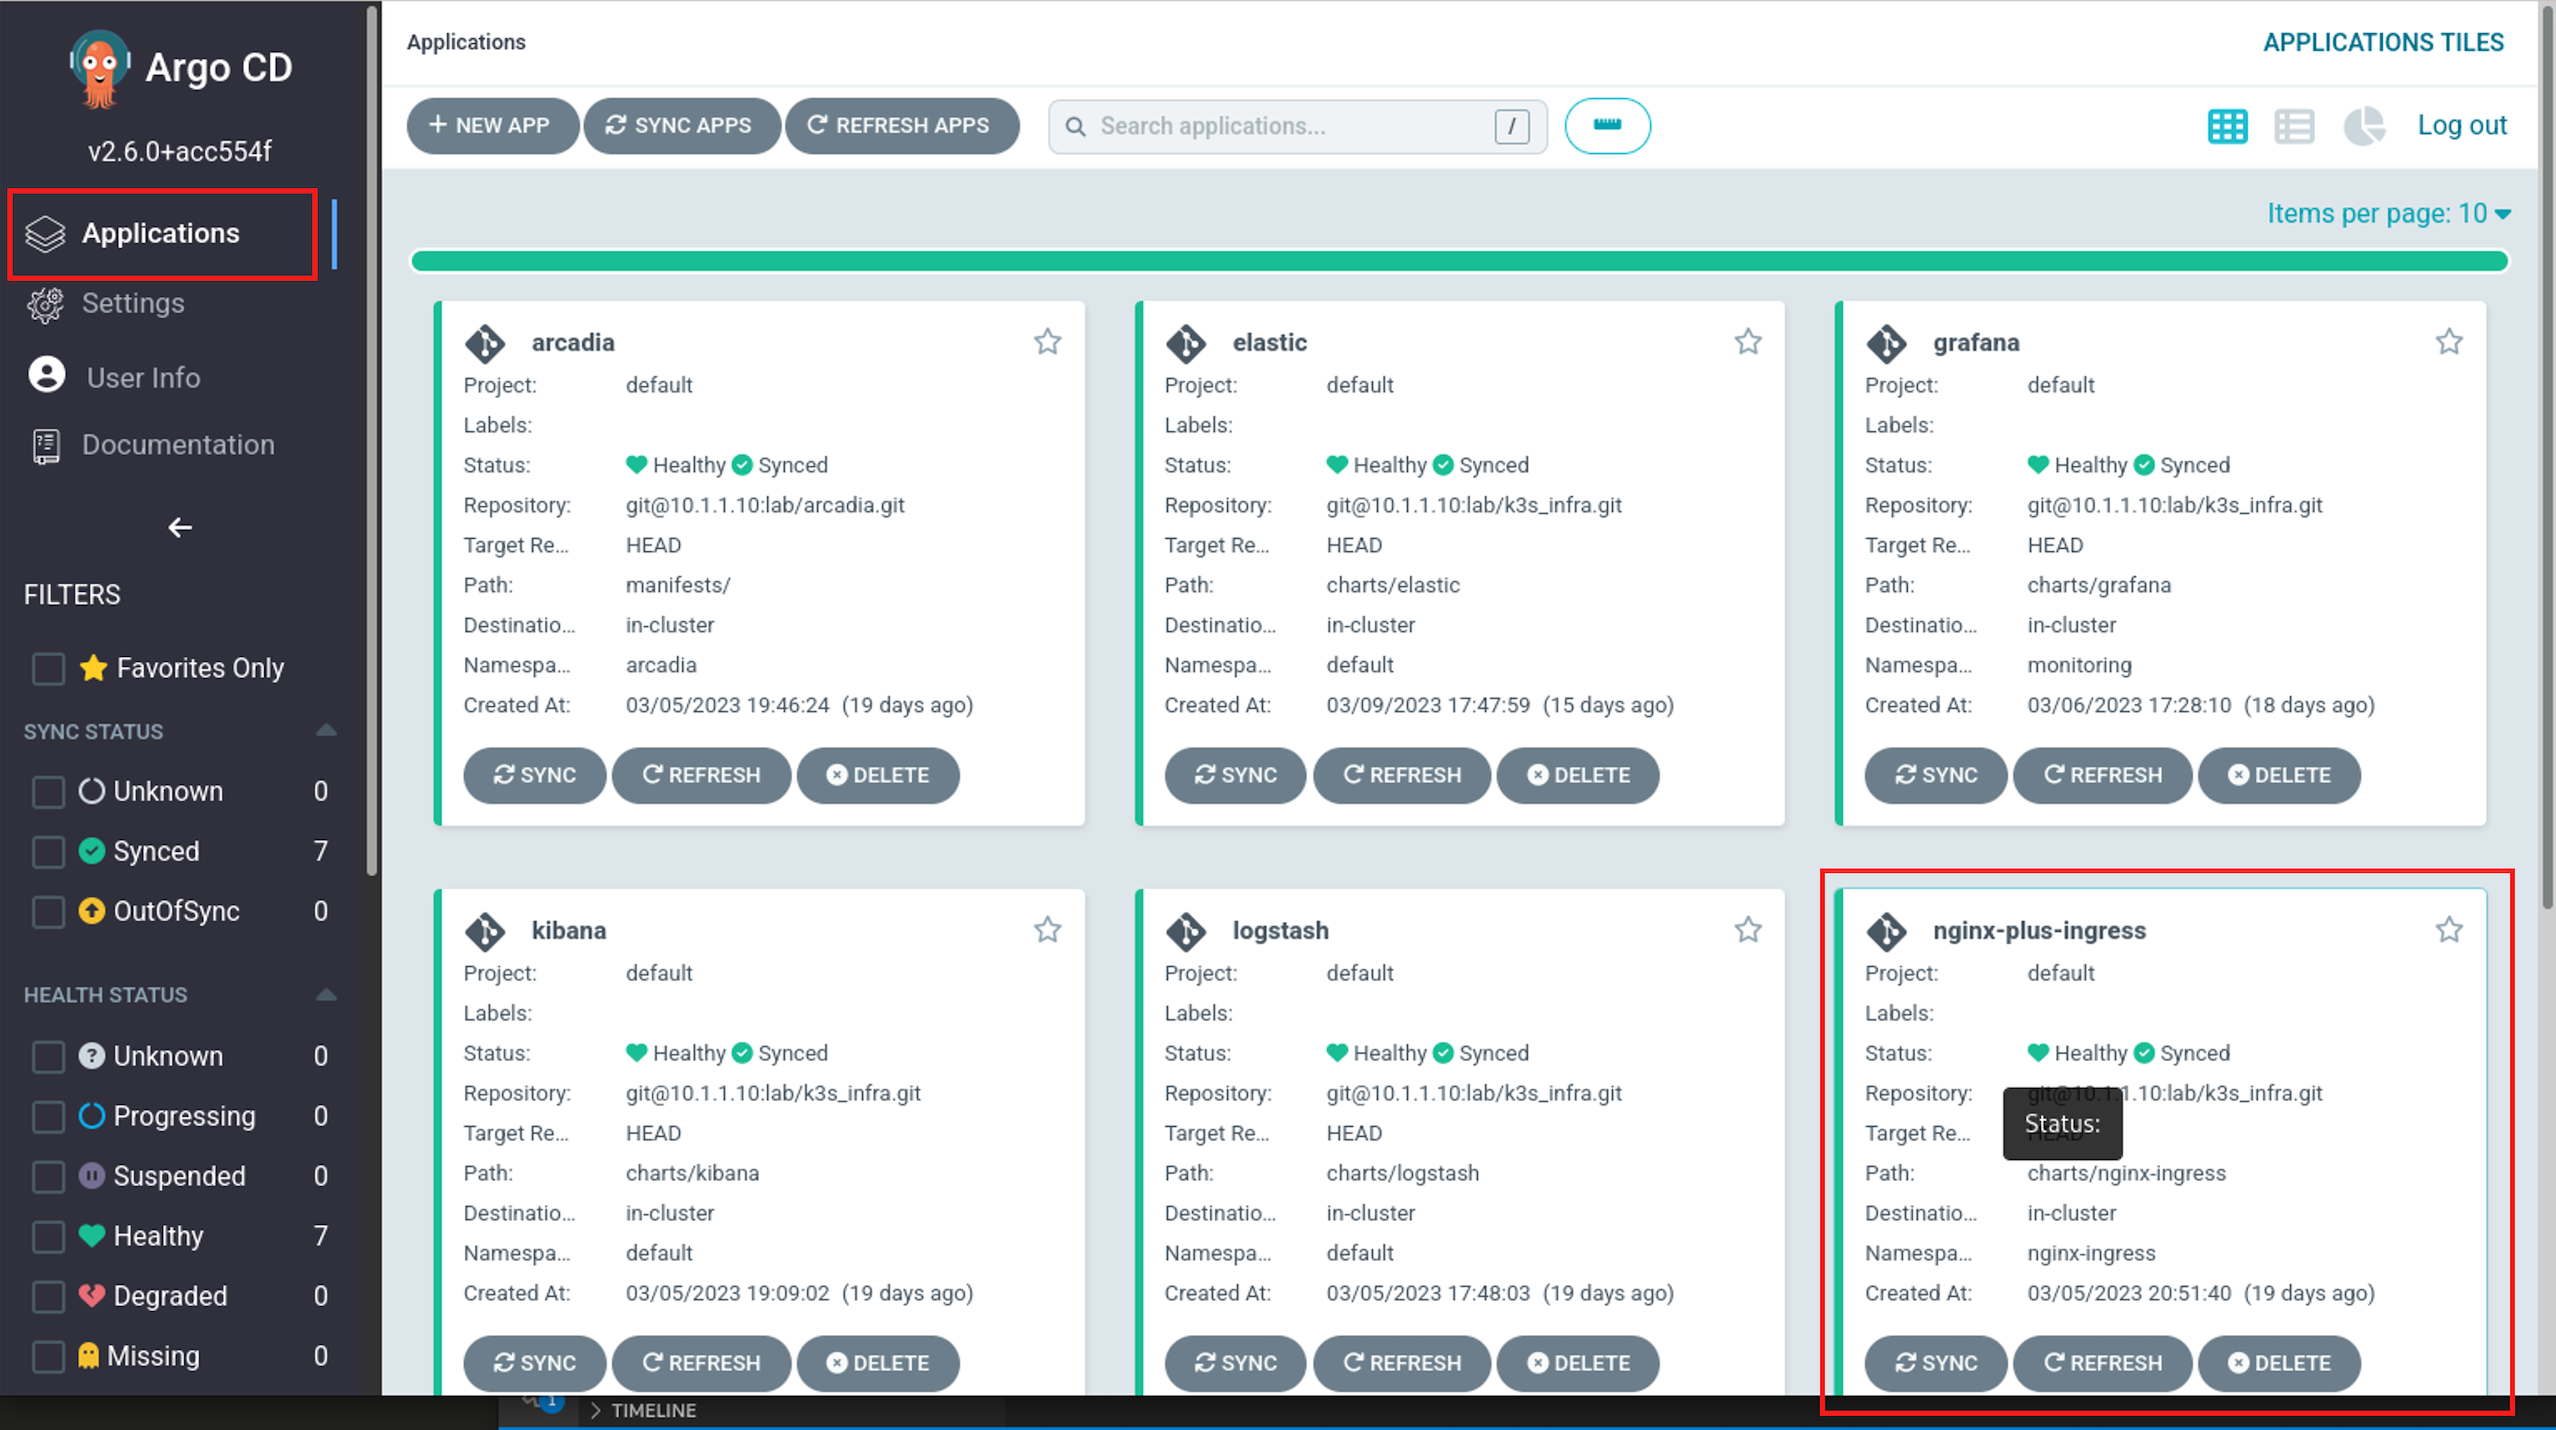Click the kibana git source icon
The image size is (2556, 1430).
(x=485, y=931)
